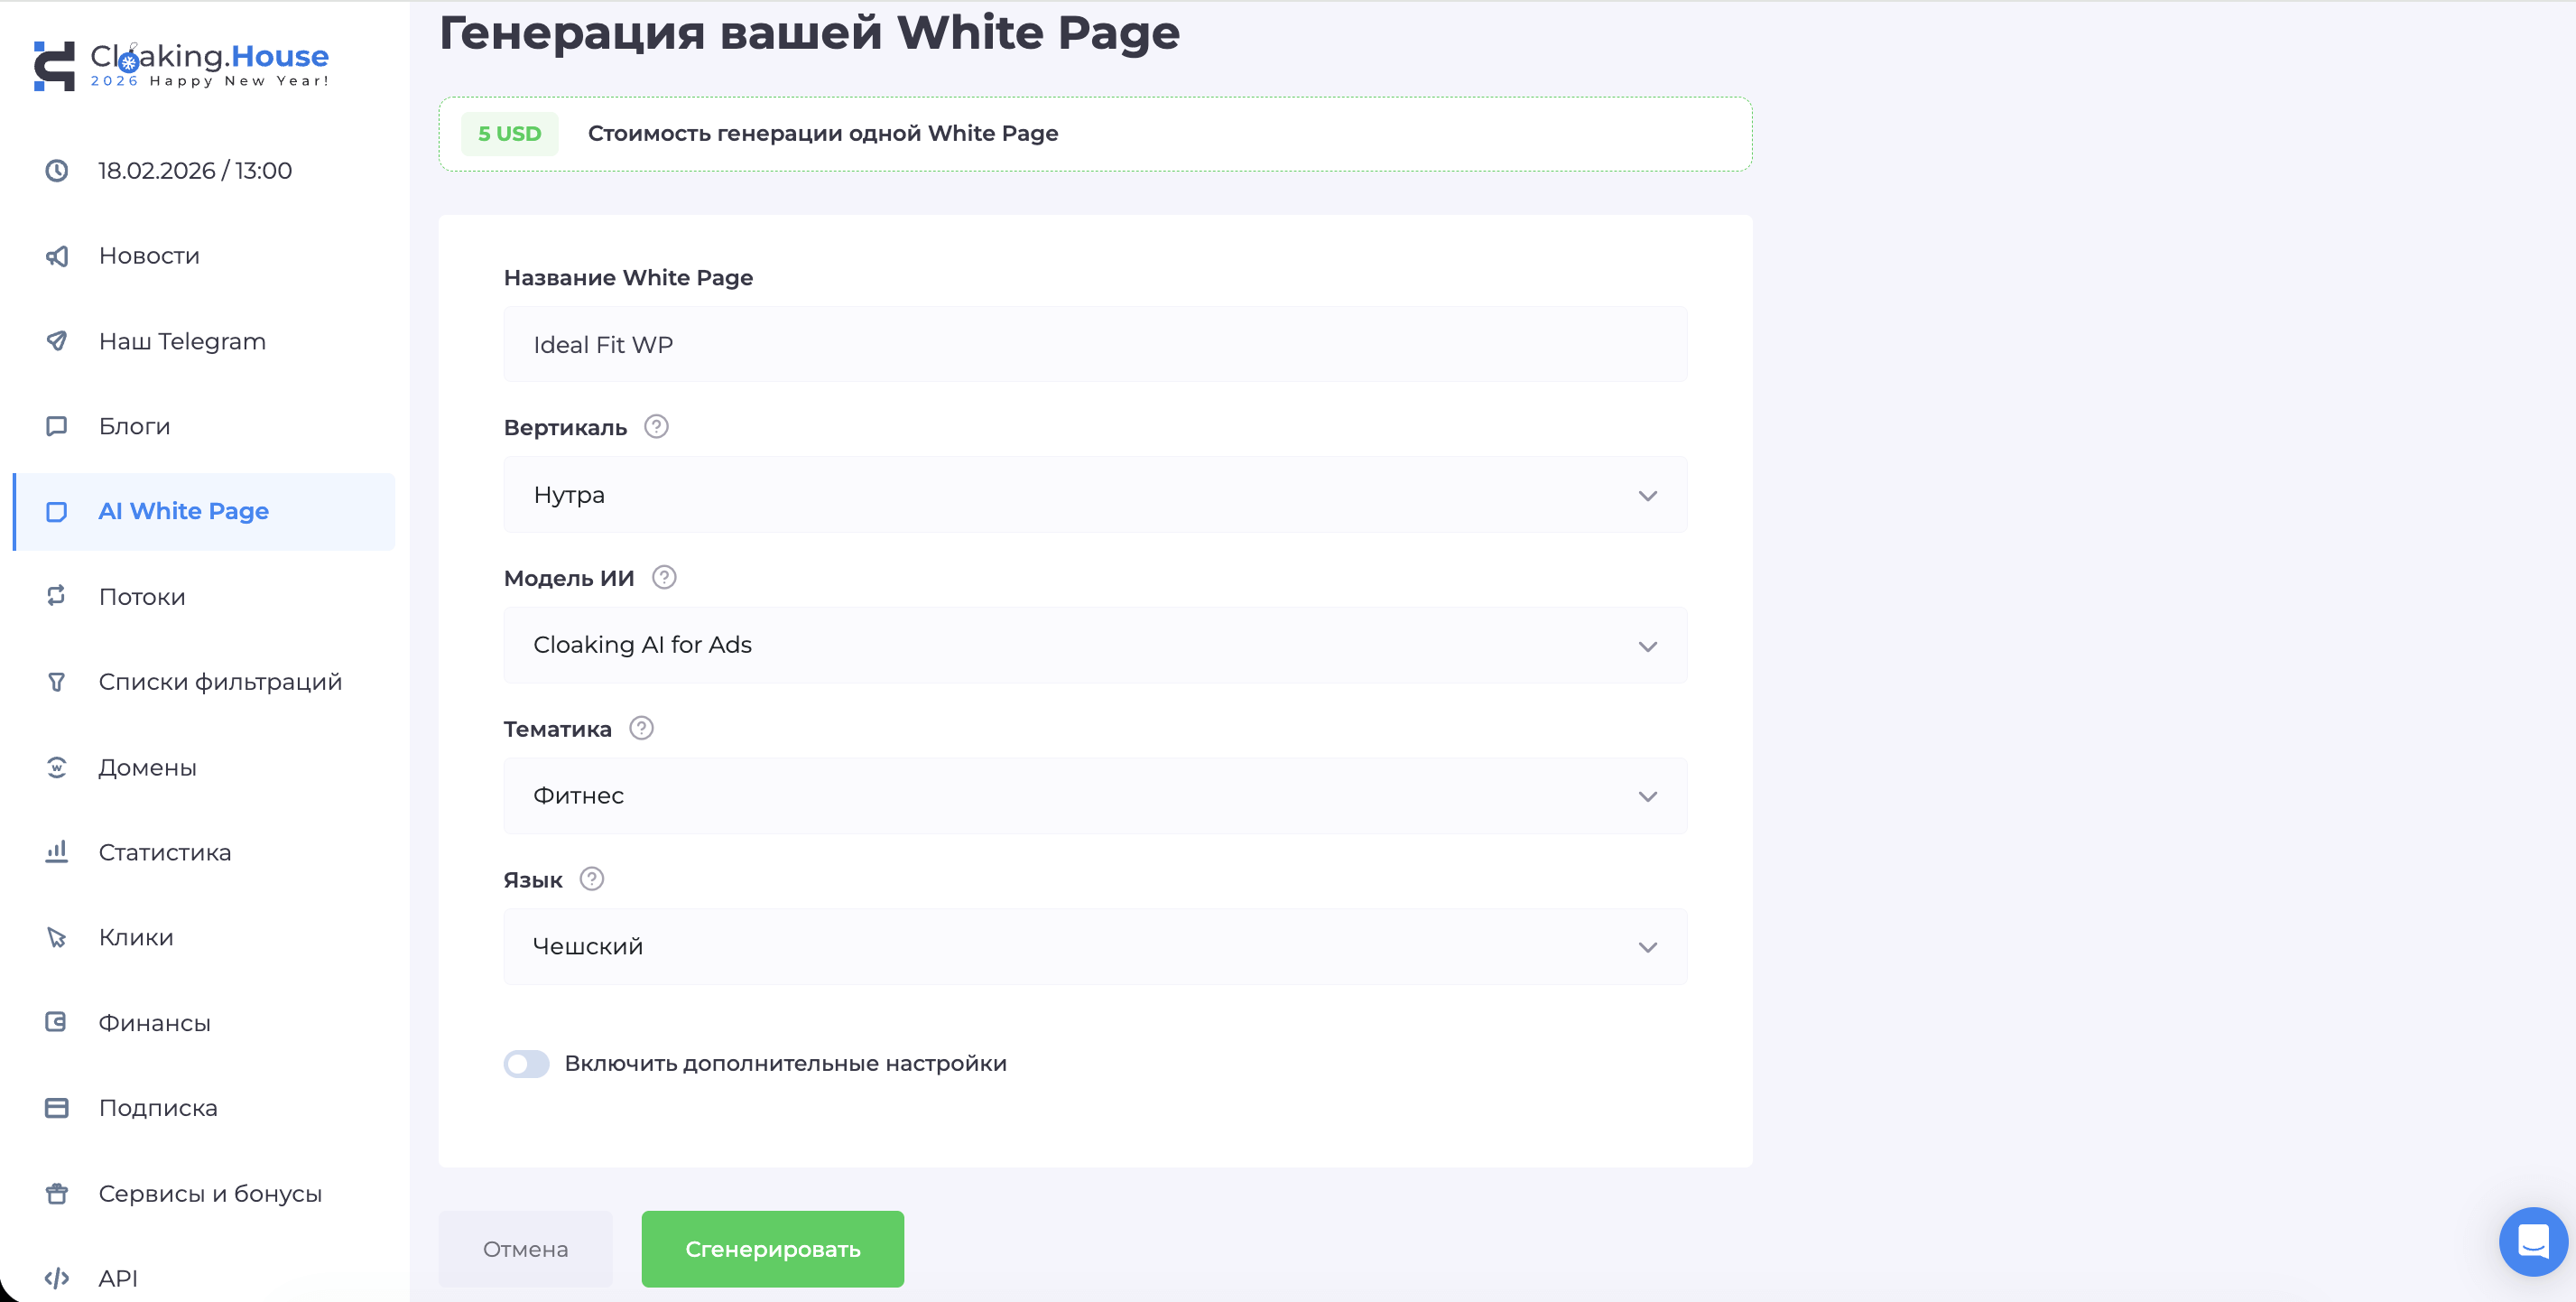
Task: Click help icon next to Вертикаль
Action: tap(656, 427)
